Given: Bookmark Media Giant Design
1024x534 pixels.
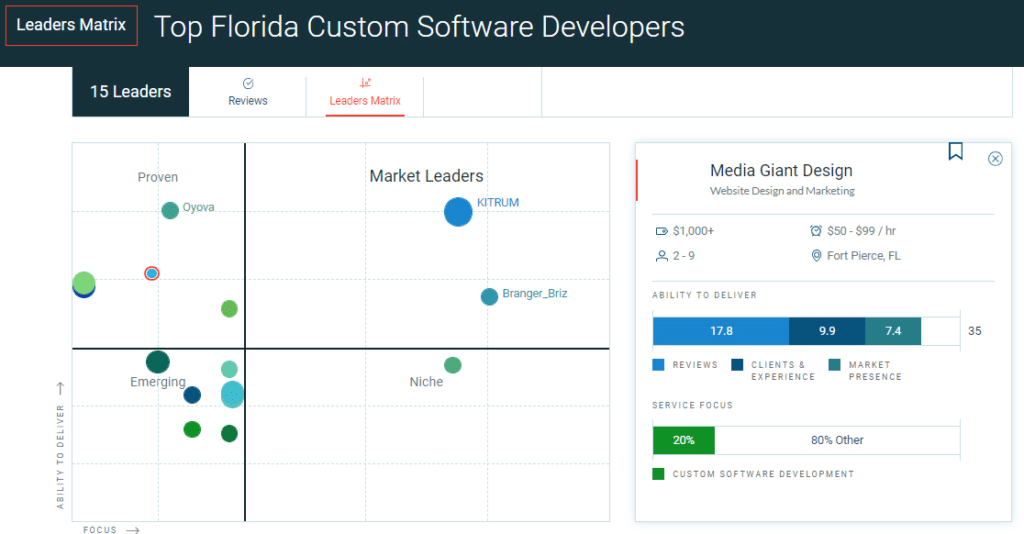Looking at the screenshot, I should coord(955,151).
